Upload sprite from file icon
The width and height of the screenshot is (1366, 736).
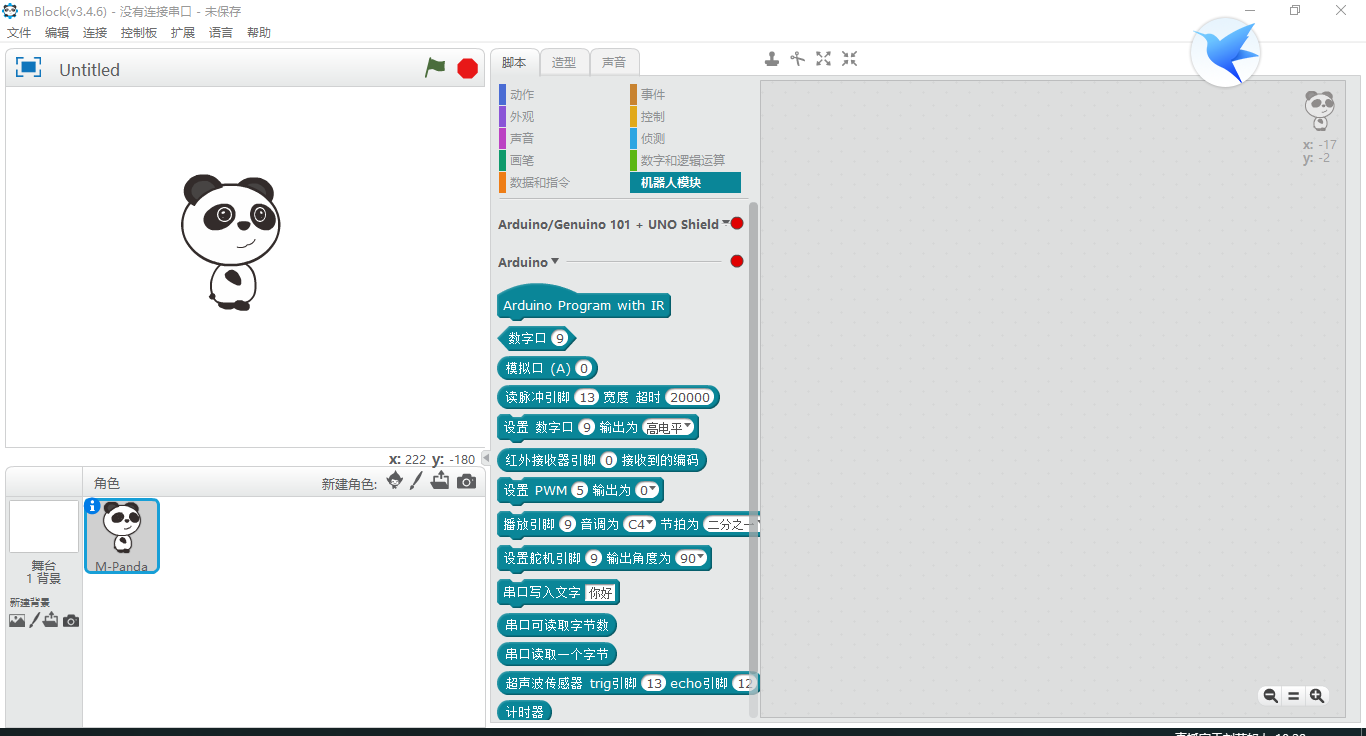[440, 481]
